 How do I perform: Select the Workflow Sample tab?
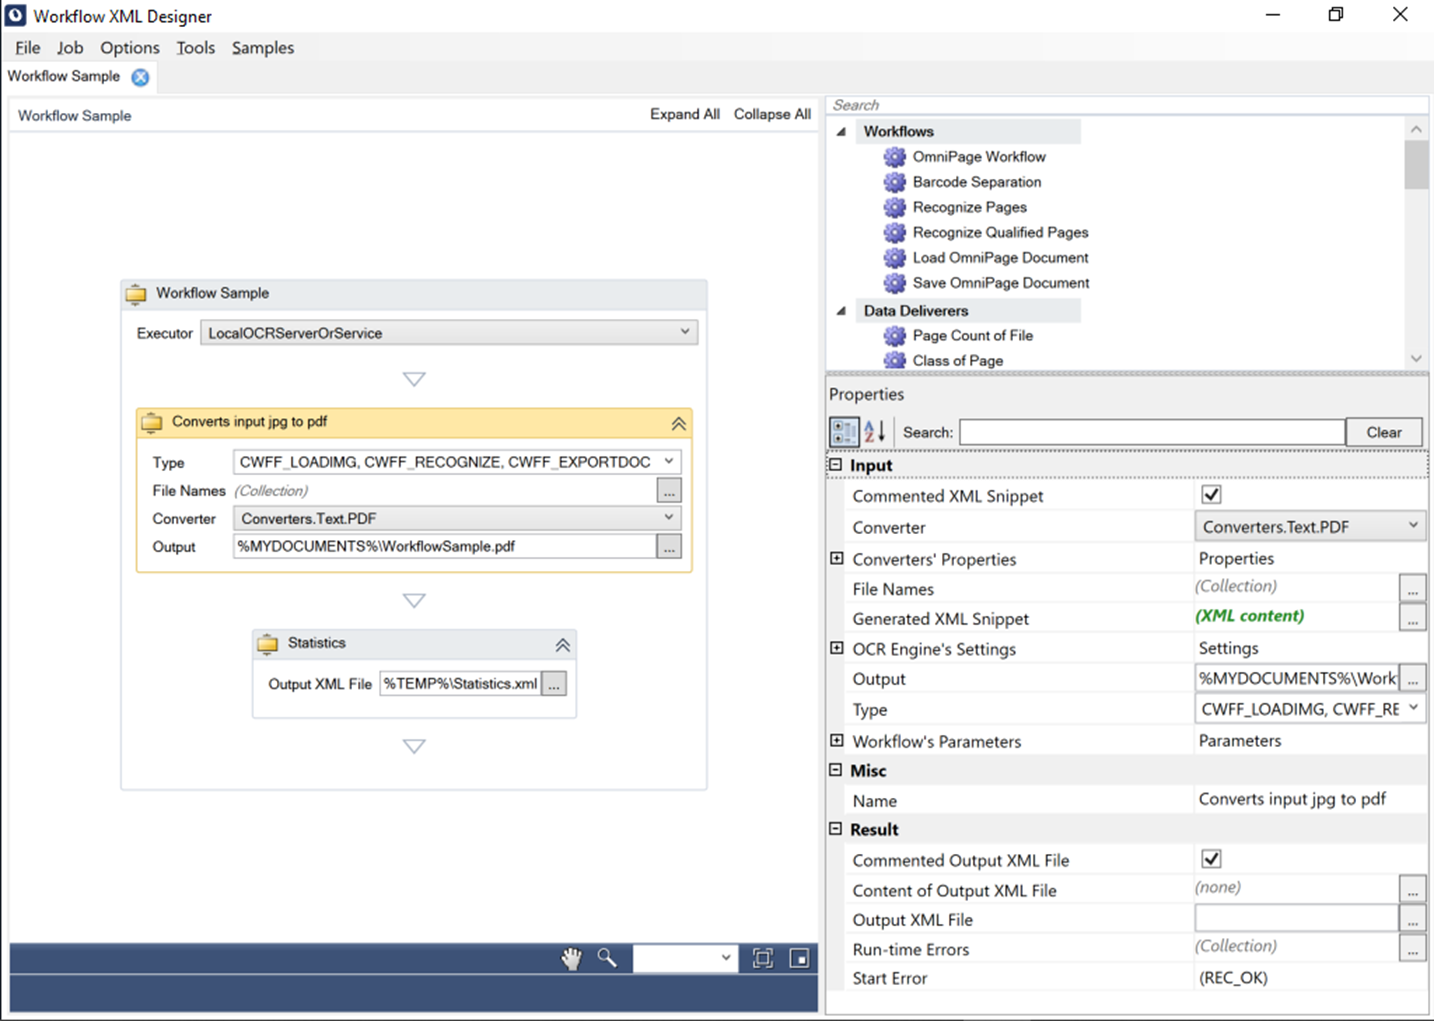point(65,76)
